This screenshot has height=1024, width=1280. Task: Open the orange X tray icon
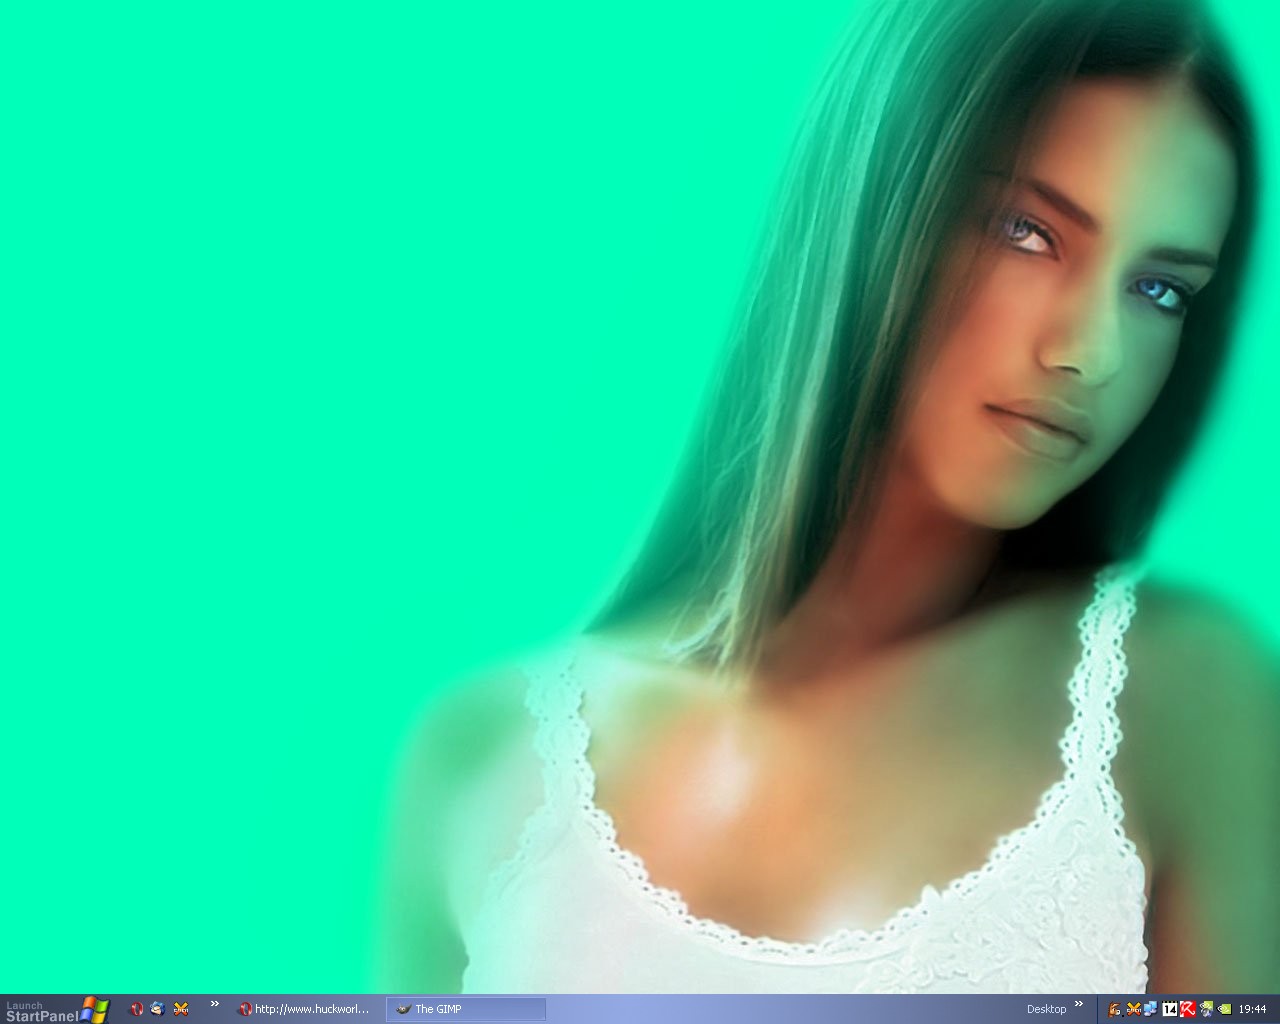tap(1134, 1009)
